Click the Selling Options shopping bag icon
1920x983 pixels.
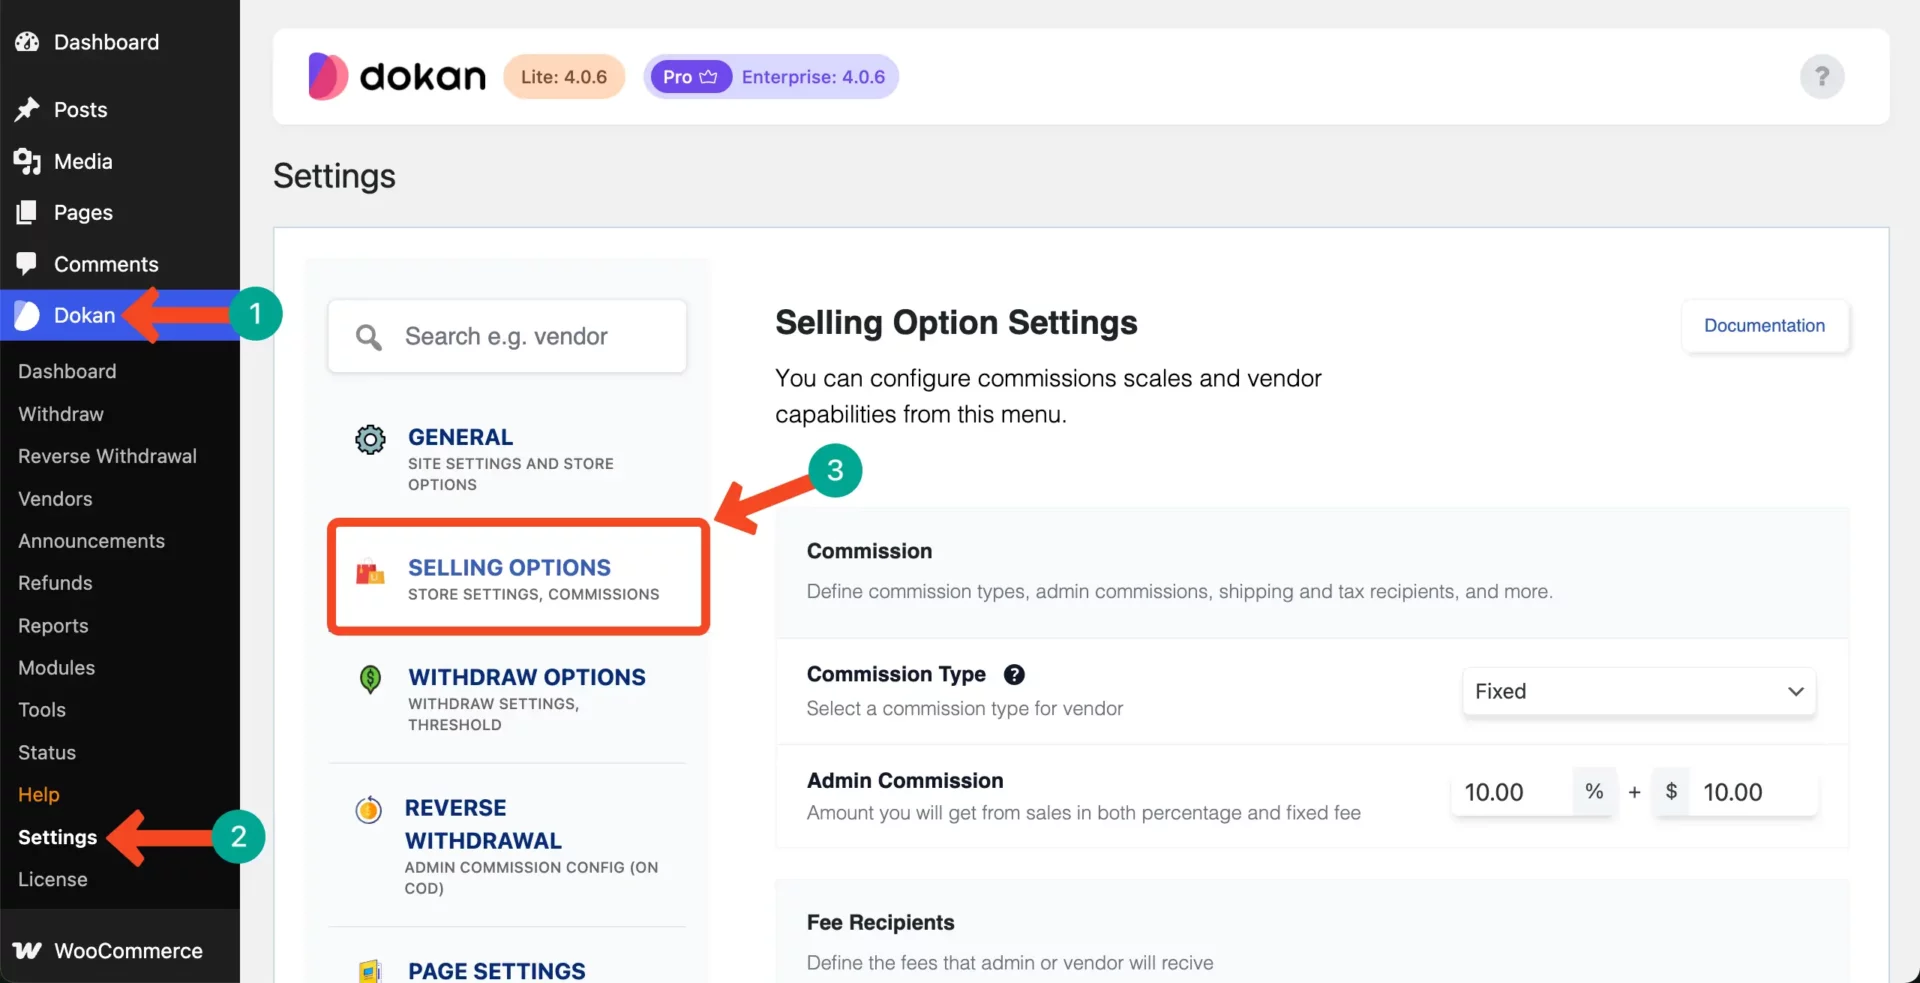[370, 572]
